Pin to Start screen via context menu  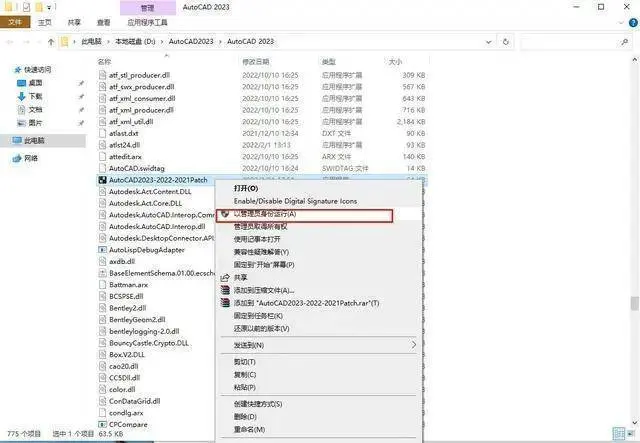point(264,265)
